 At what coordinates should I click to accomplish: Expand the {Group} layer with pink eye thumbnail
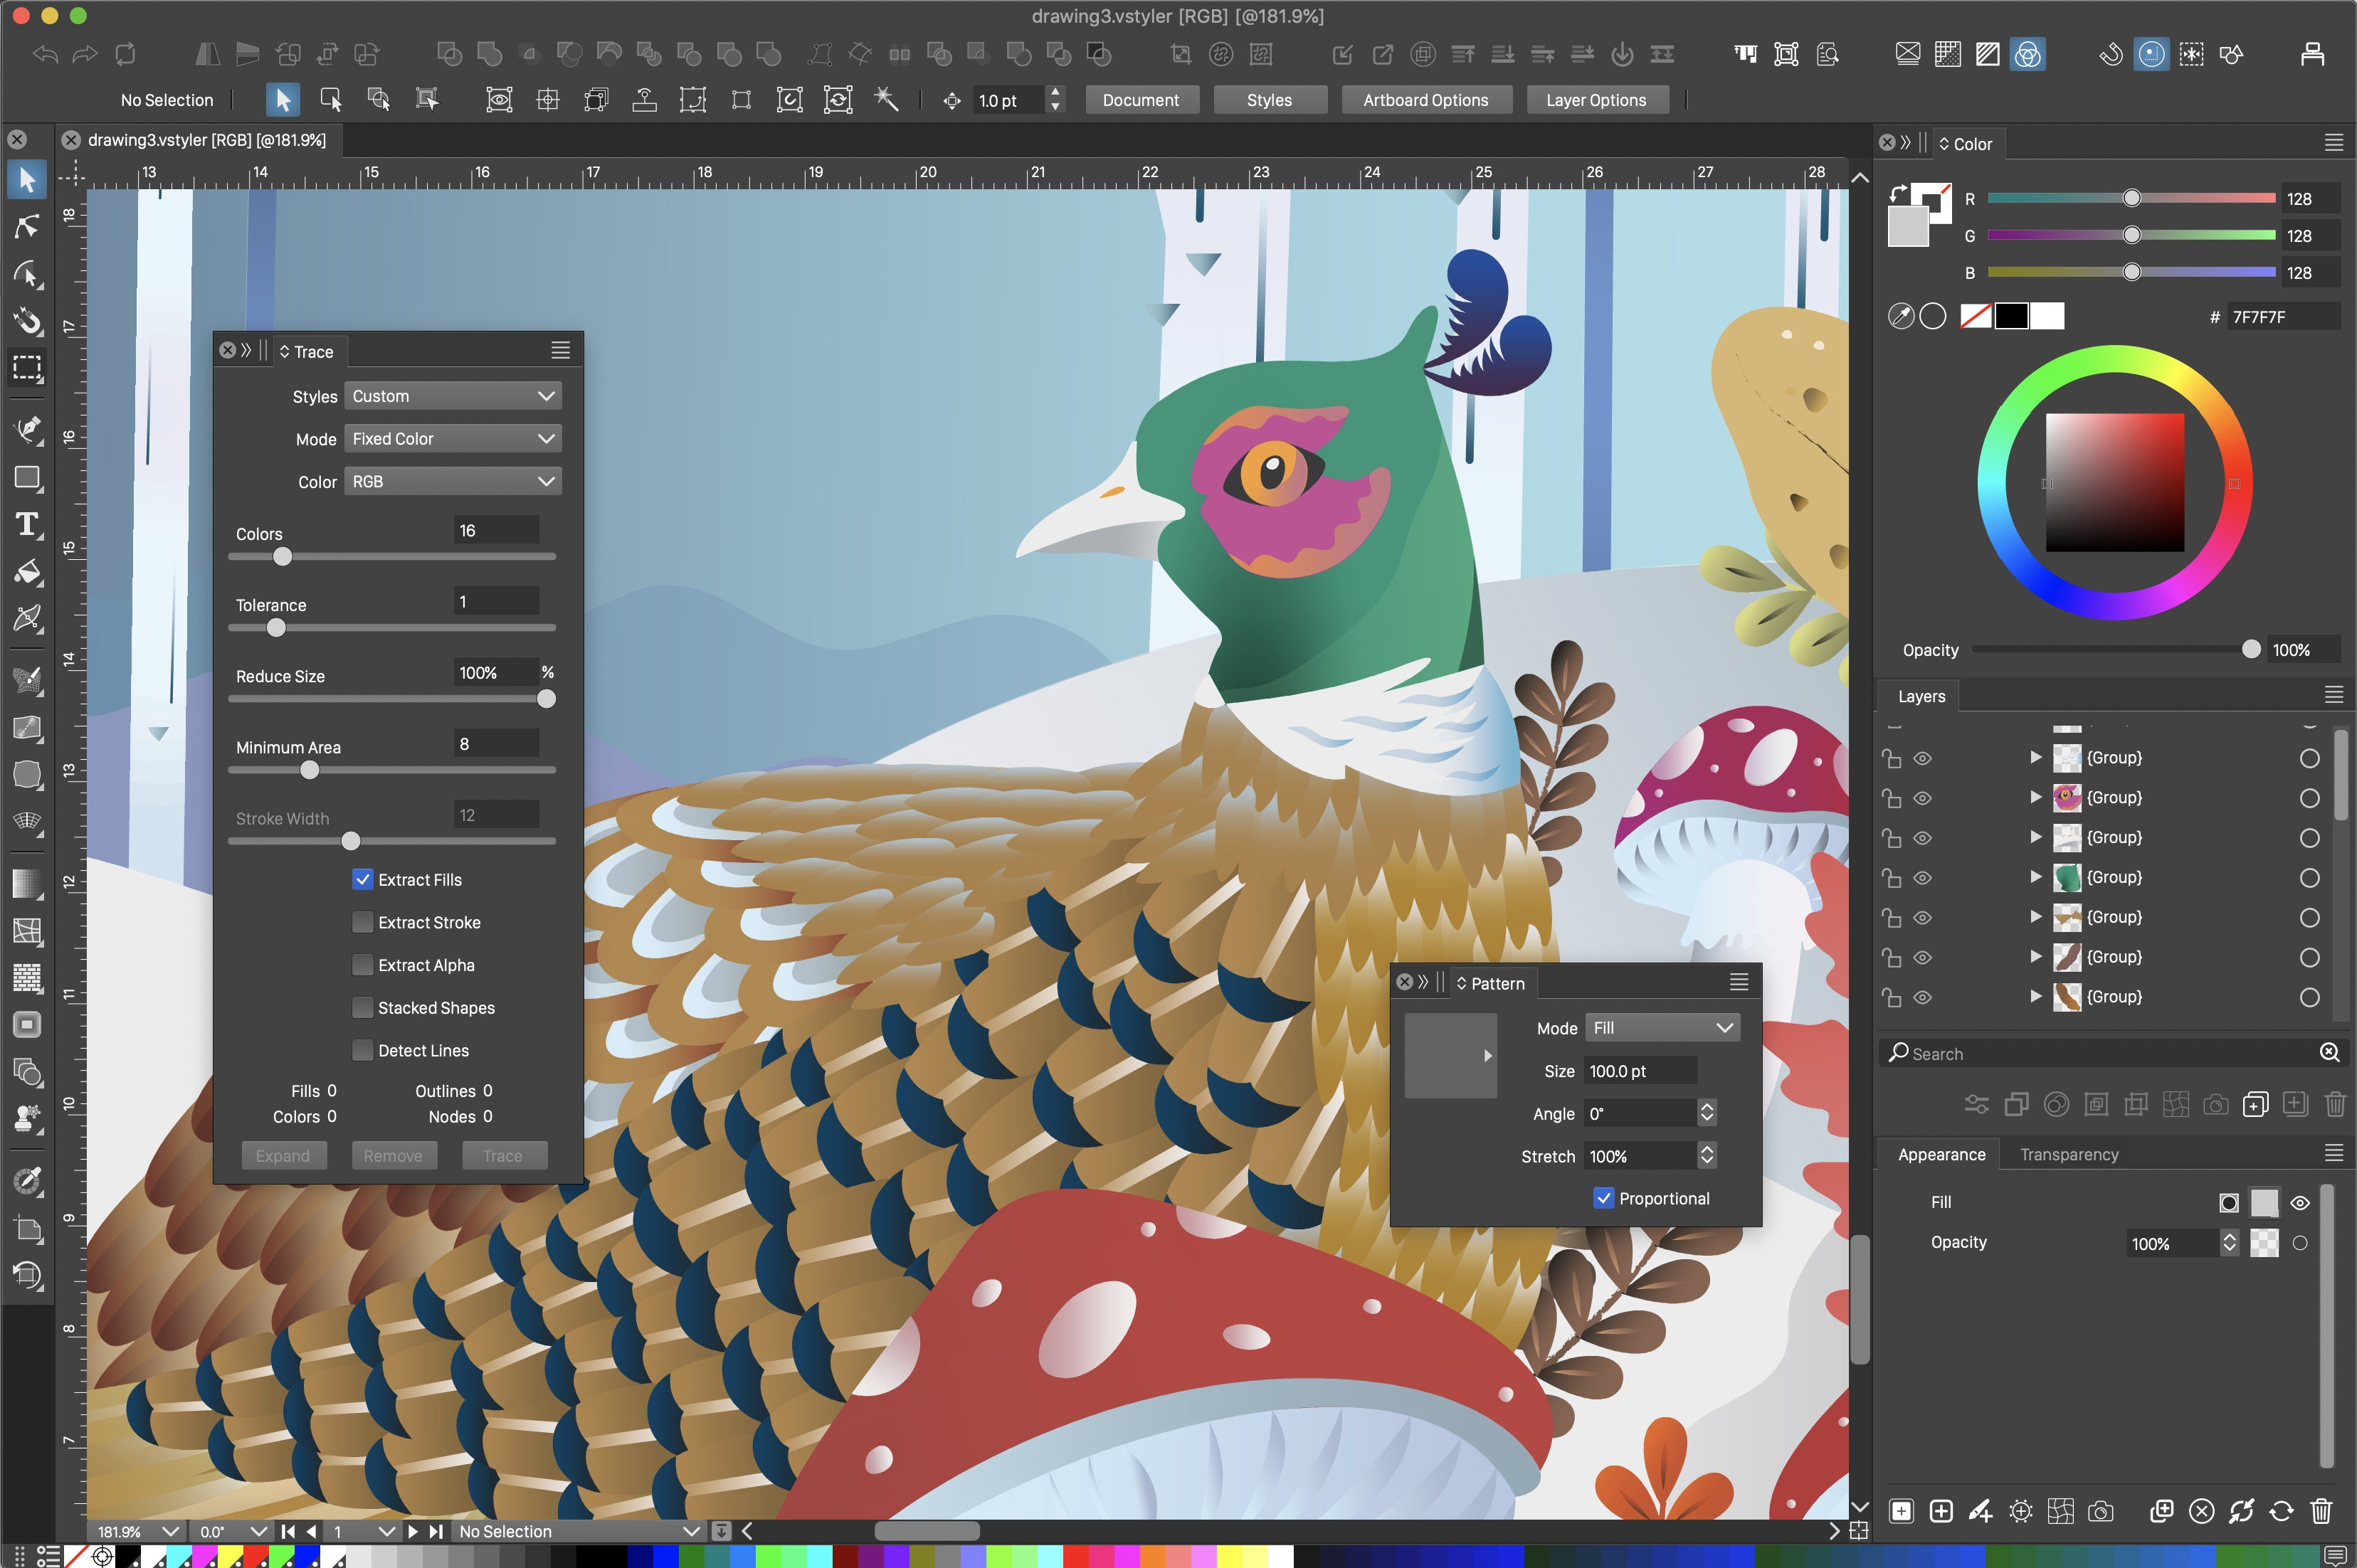[x=2035, y=797]
